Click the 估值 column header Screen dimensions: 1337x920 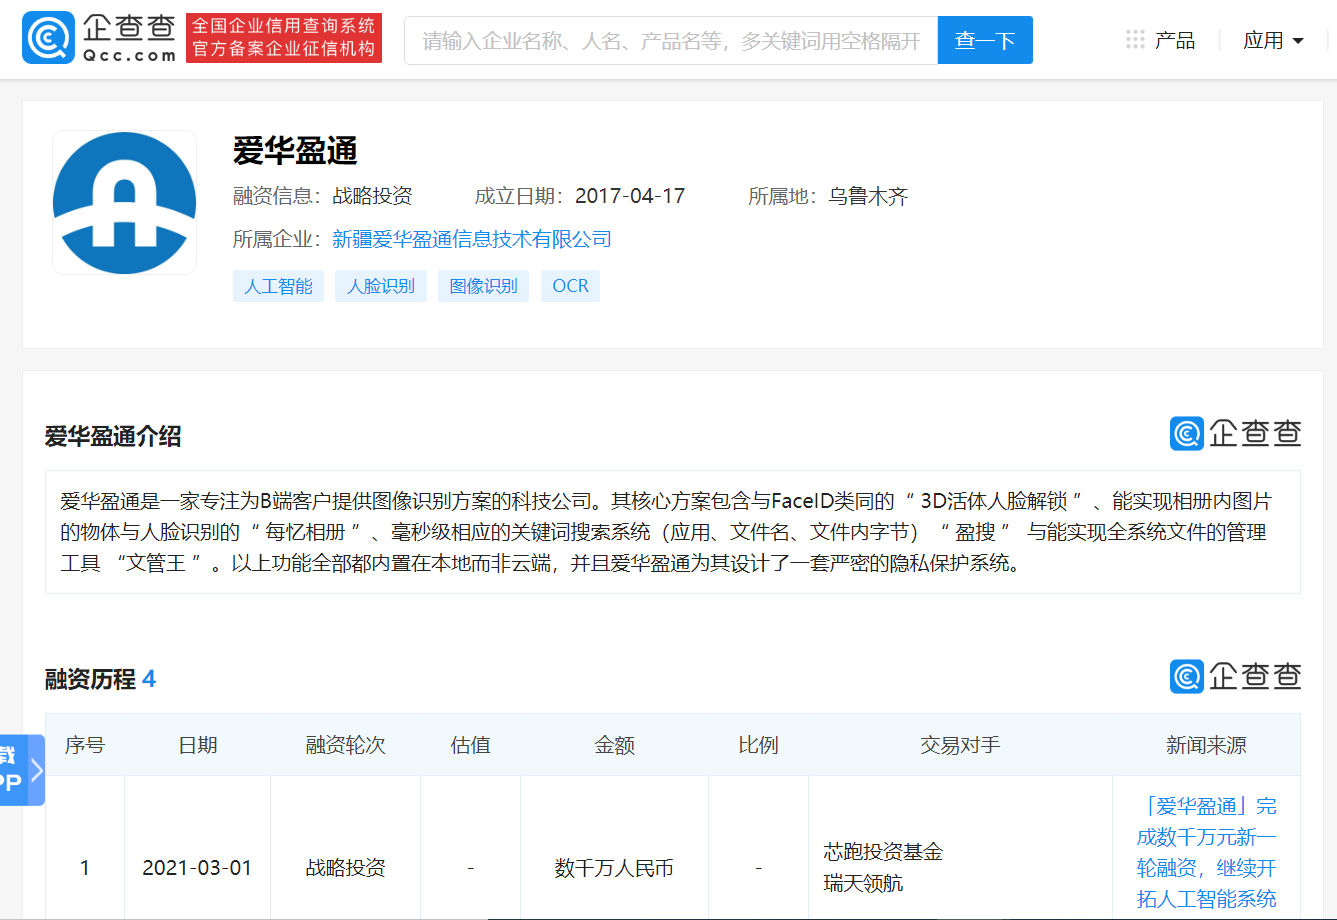point(471,745)
